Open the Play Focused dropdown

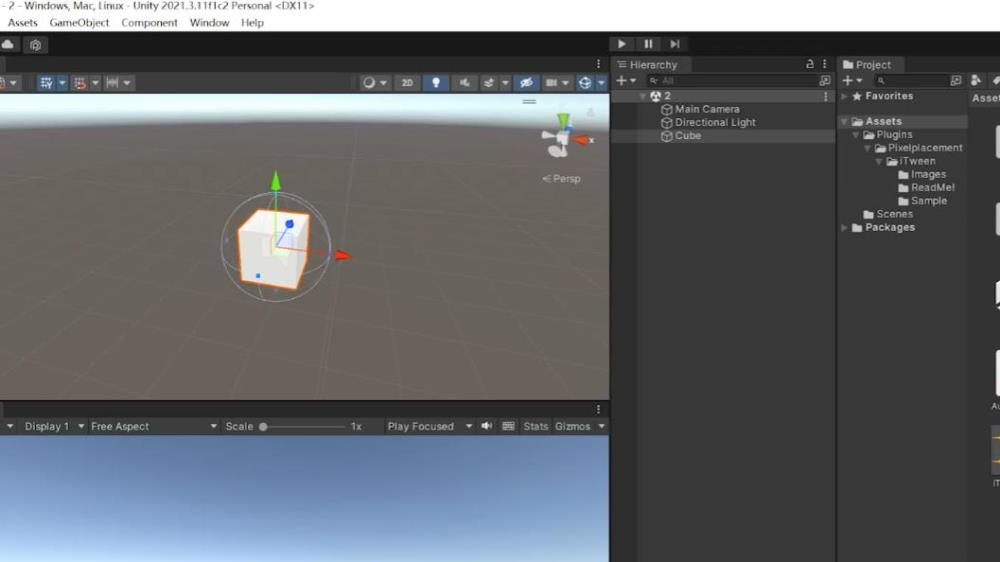tap(427, 426)
